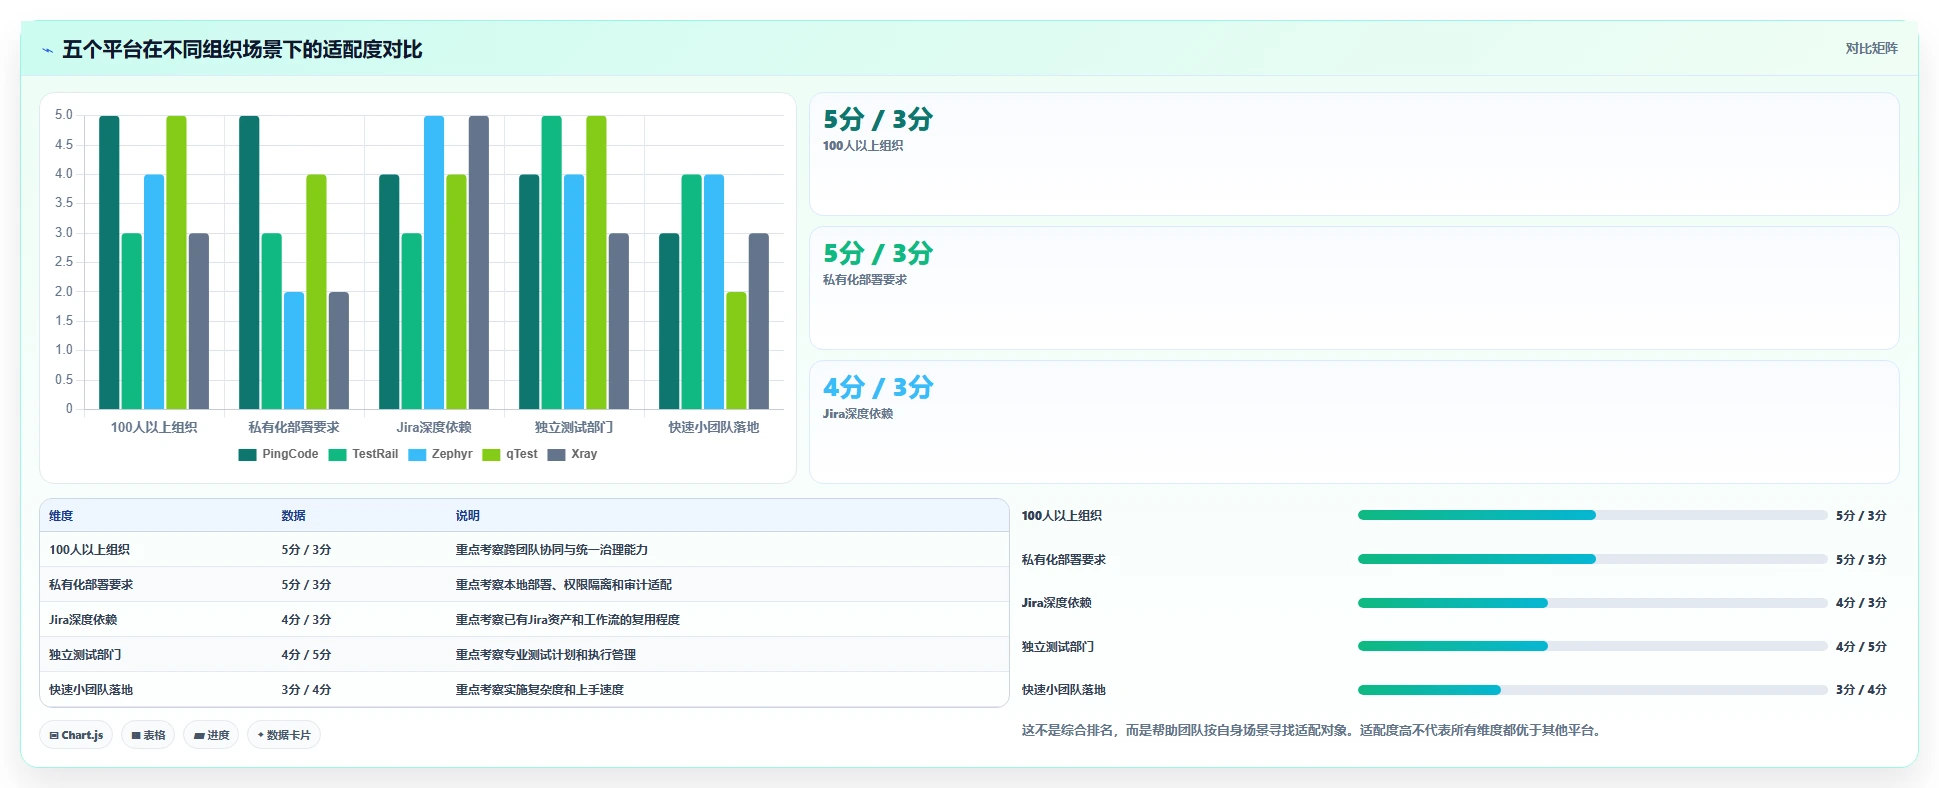This screenshot has width=1939, height=788.
Task: Open the 100人以上组织 5分 / 3分 data card
Action: pos(1354,154)
